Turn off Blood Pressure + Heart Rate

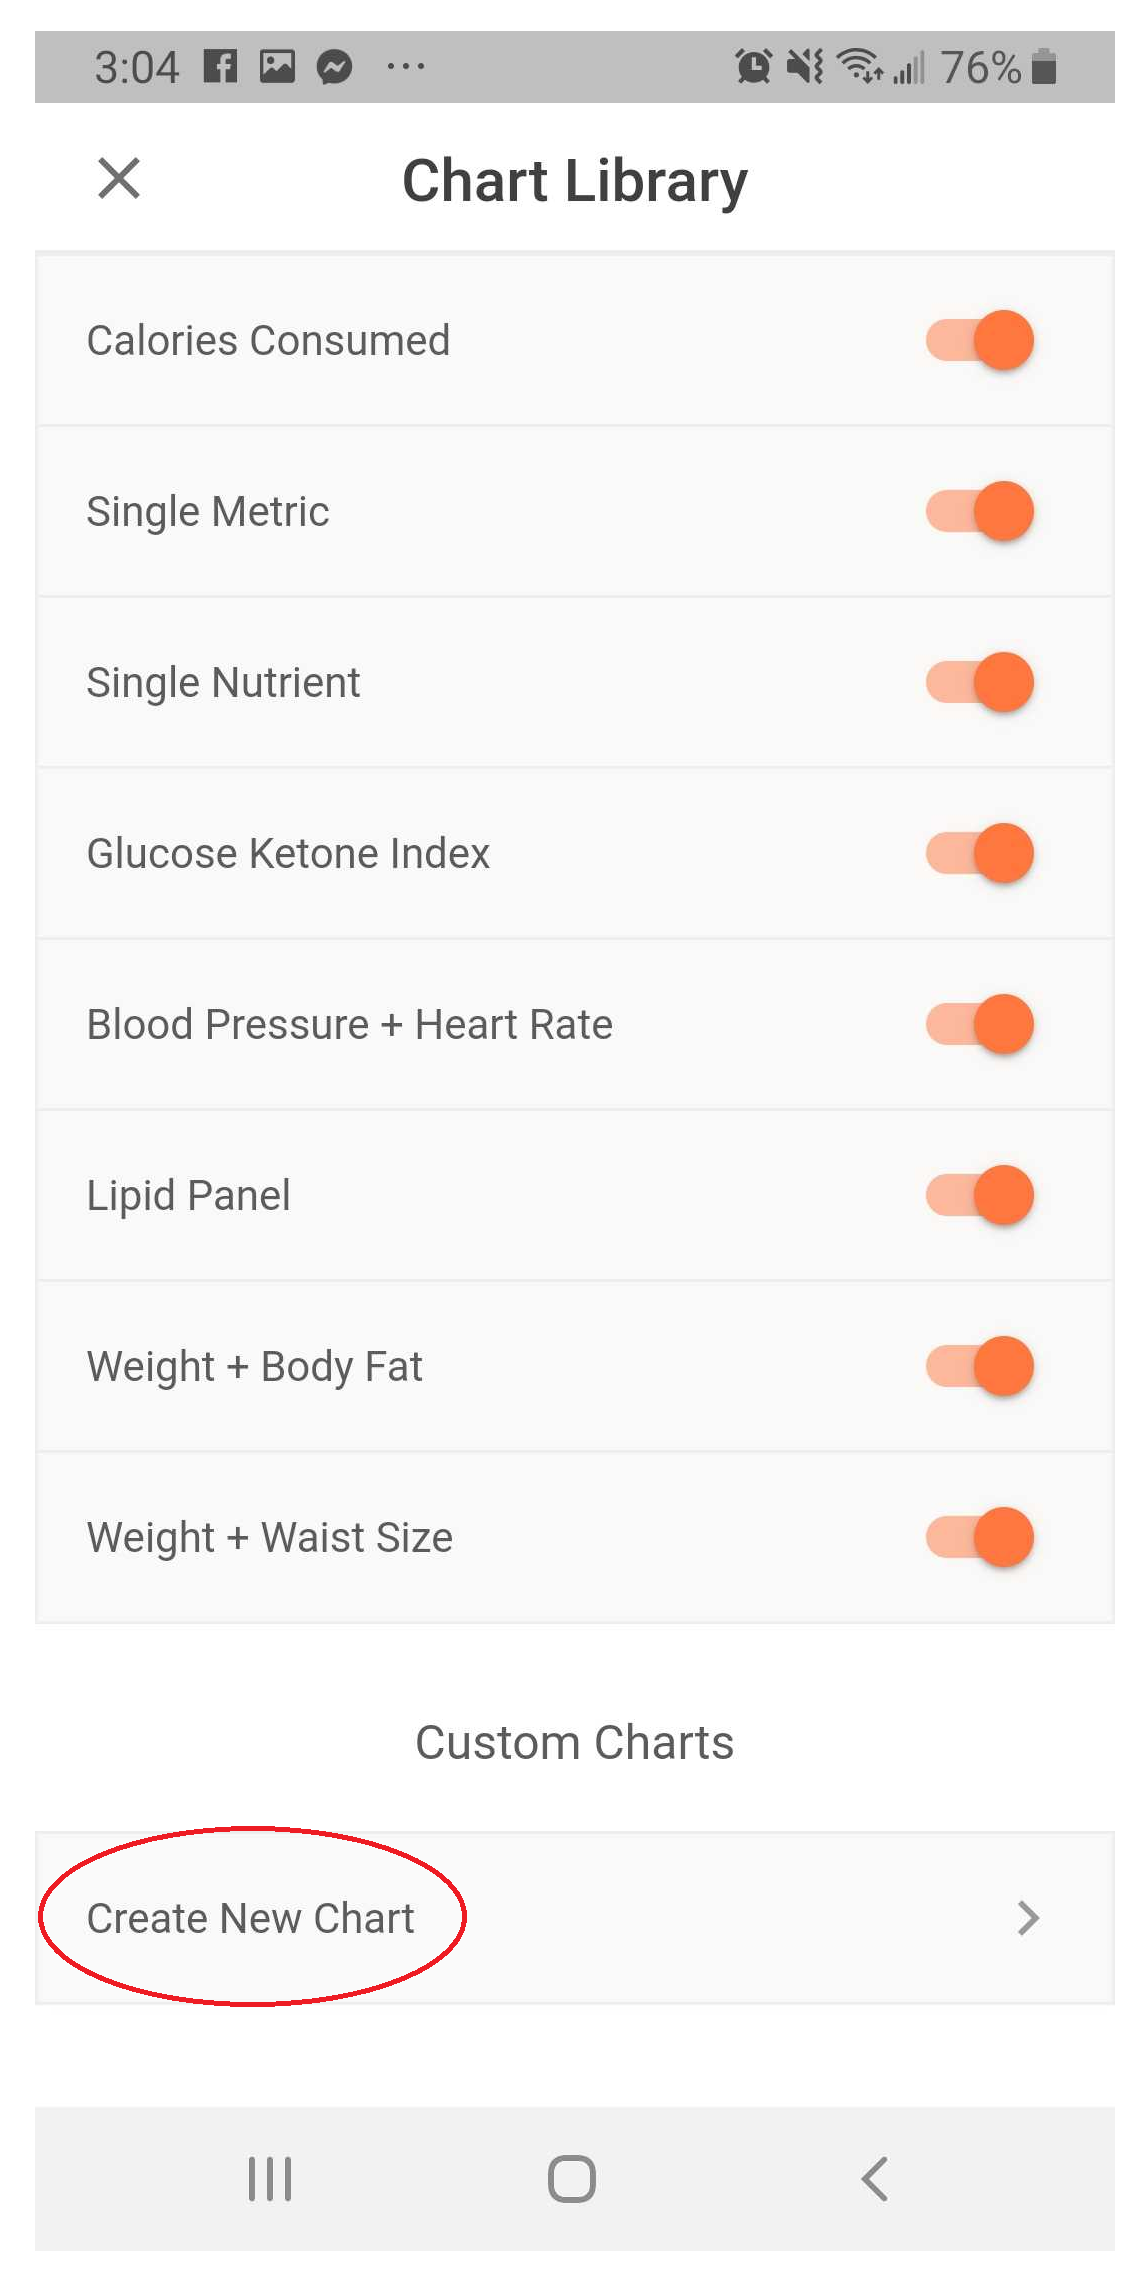coord(979,1024)
